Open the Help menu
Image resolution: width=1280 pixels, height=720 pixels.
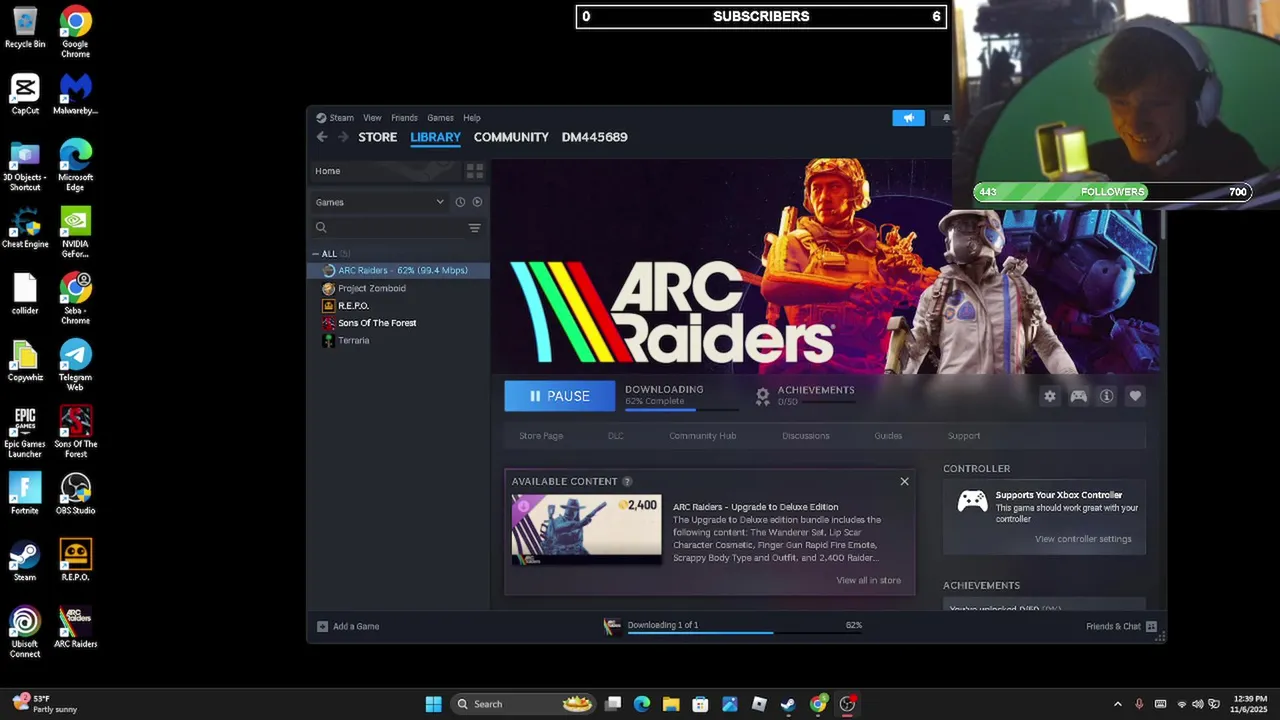point(472,118)
